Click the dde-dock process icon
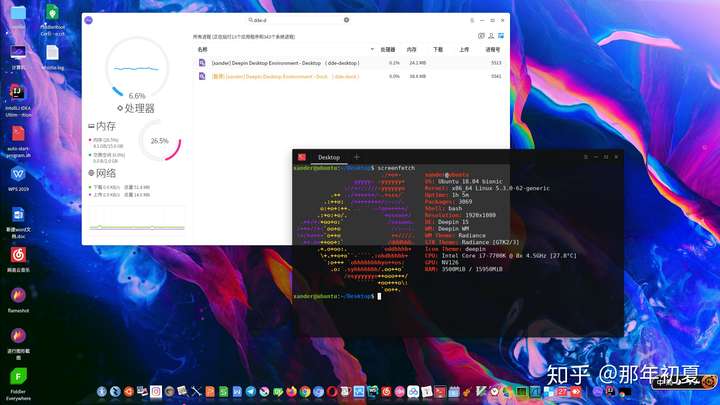This screenshot has width=720, height=405. coord(202,76)
